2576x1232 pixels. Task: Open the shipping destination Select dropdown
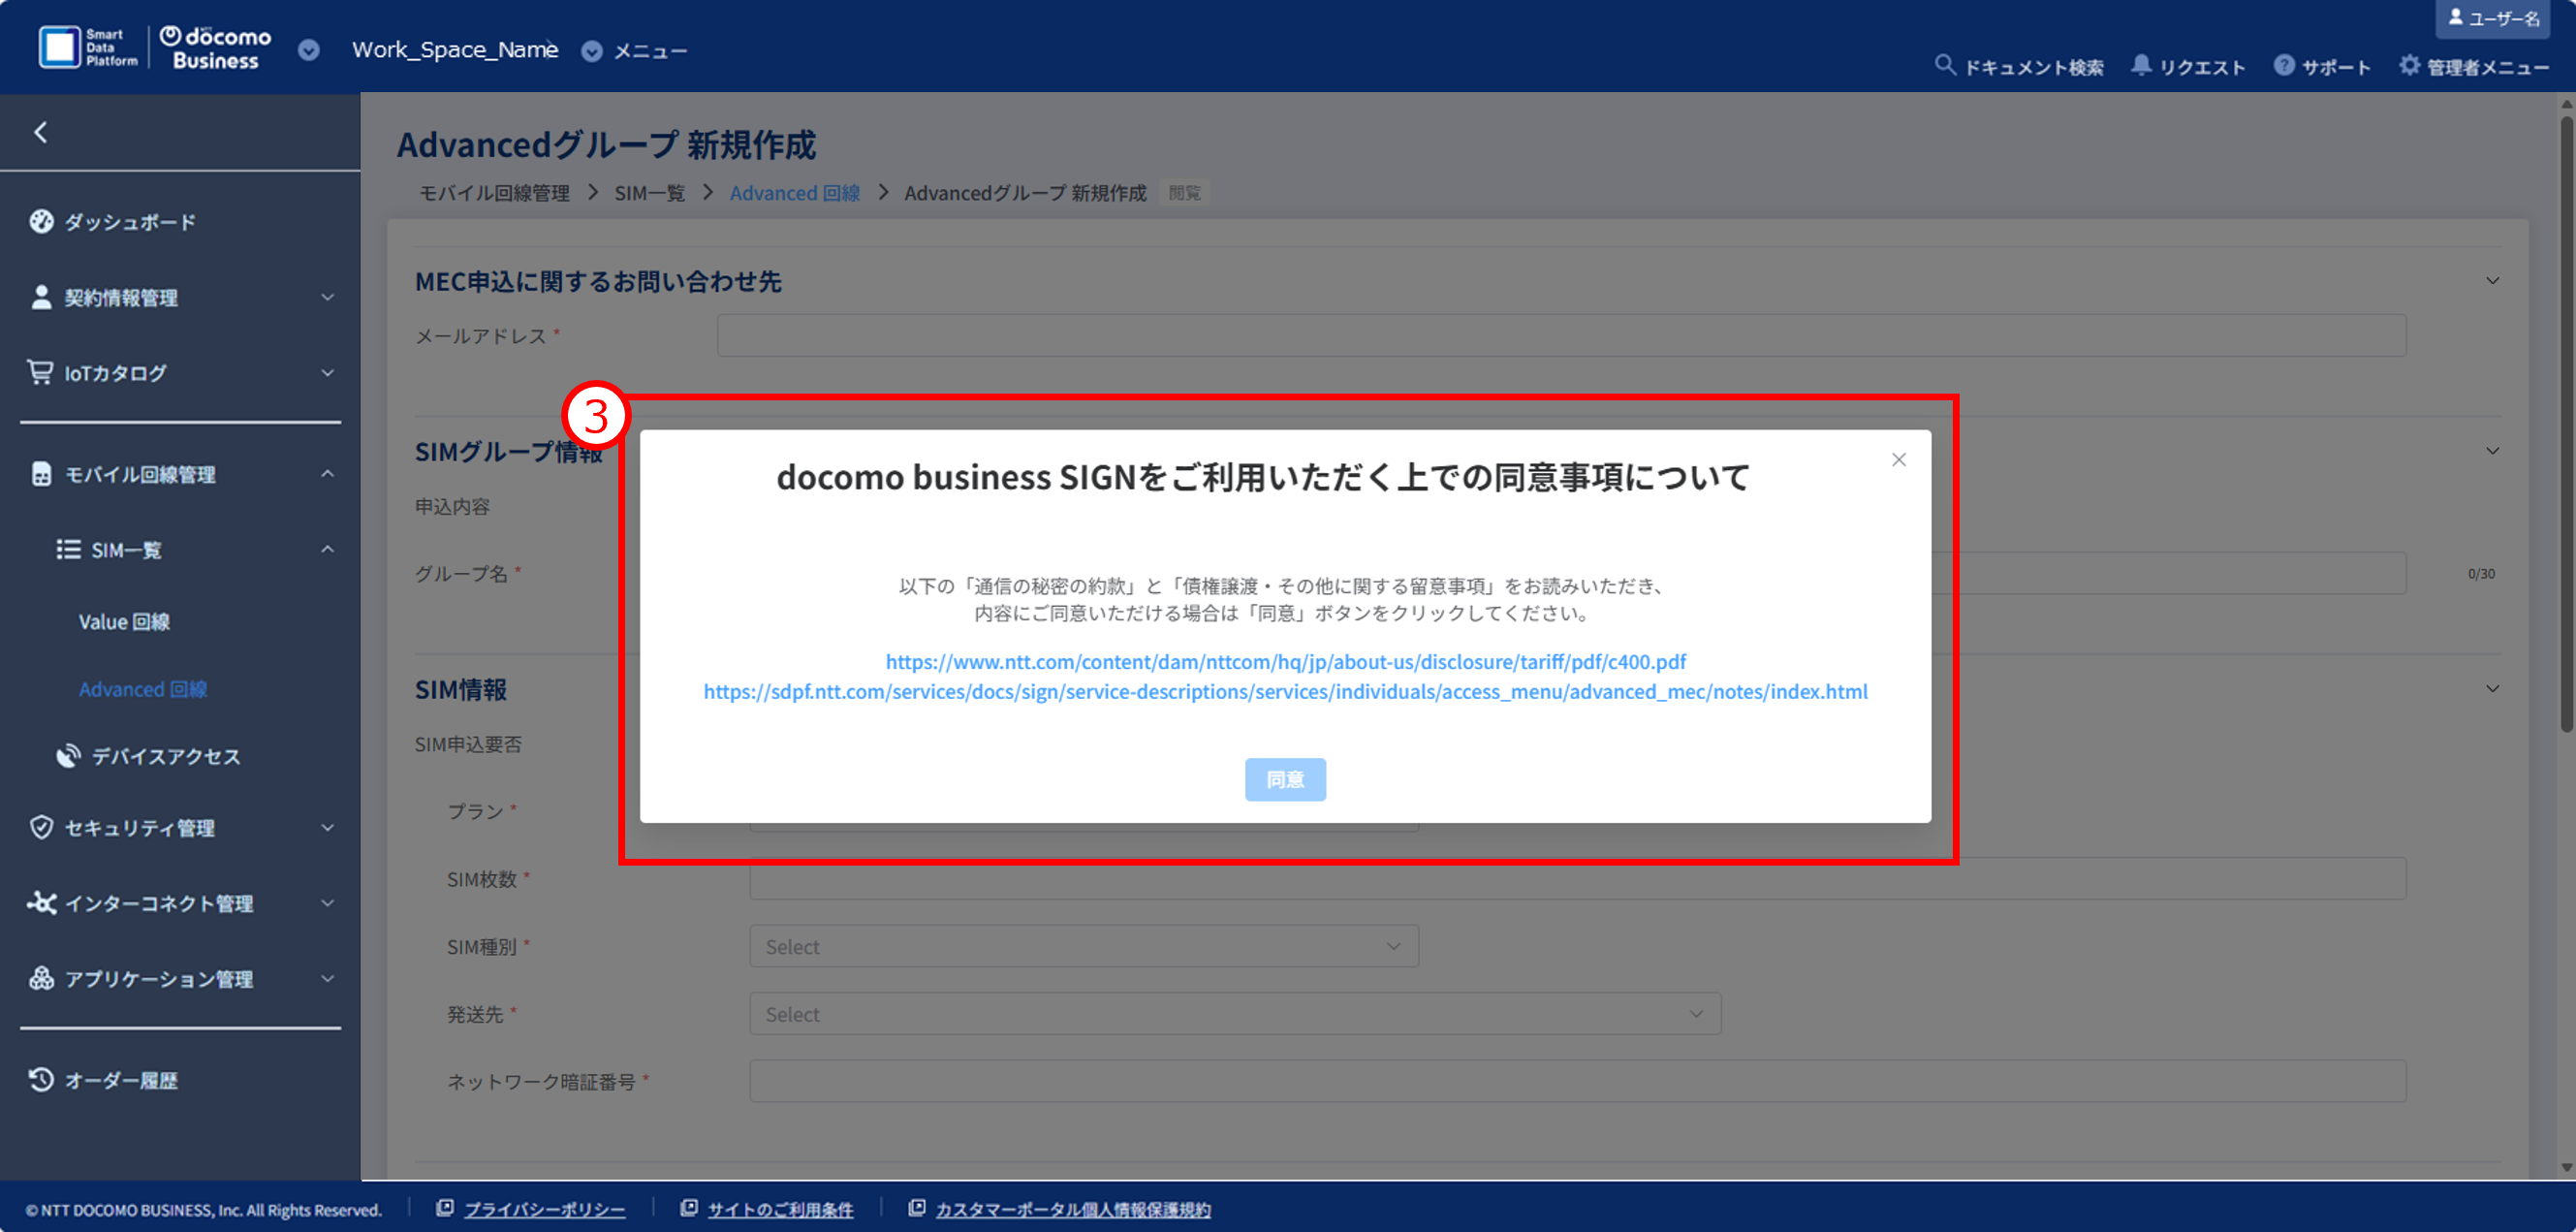[x=1234, y=1014]
